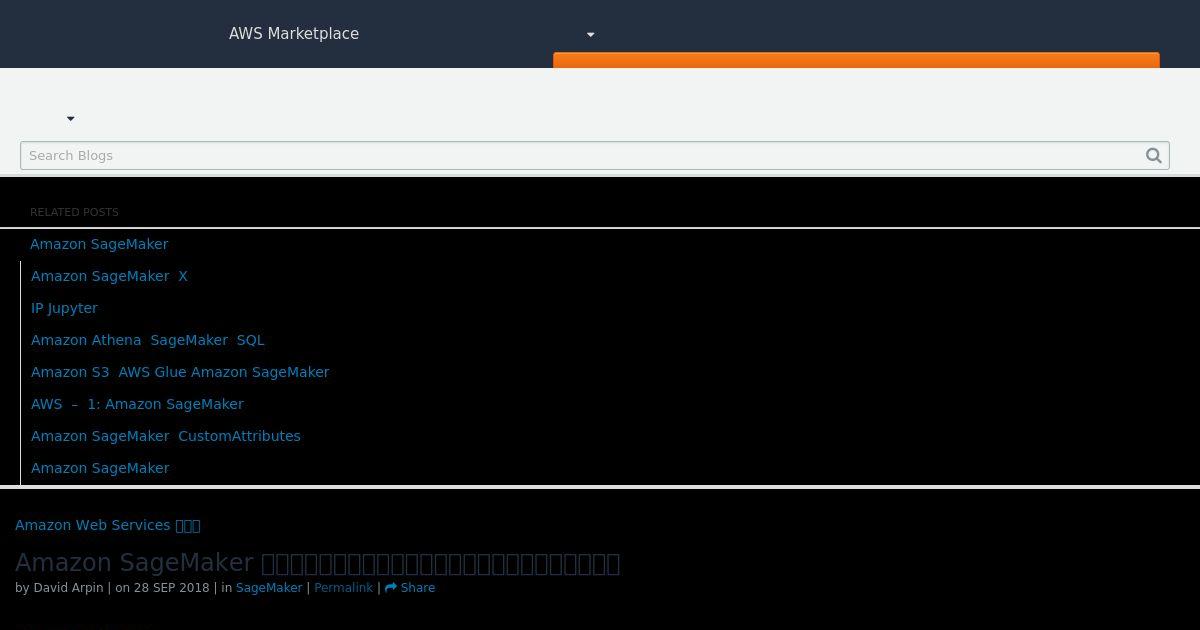Click the Share arrow icon
Viewport: 1200px width, 630px height.
point(391,588)
